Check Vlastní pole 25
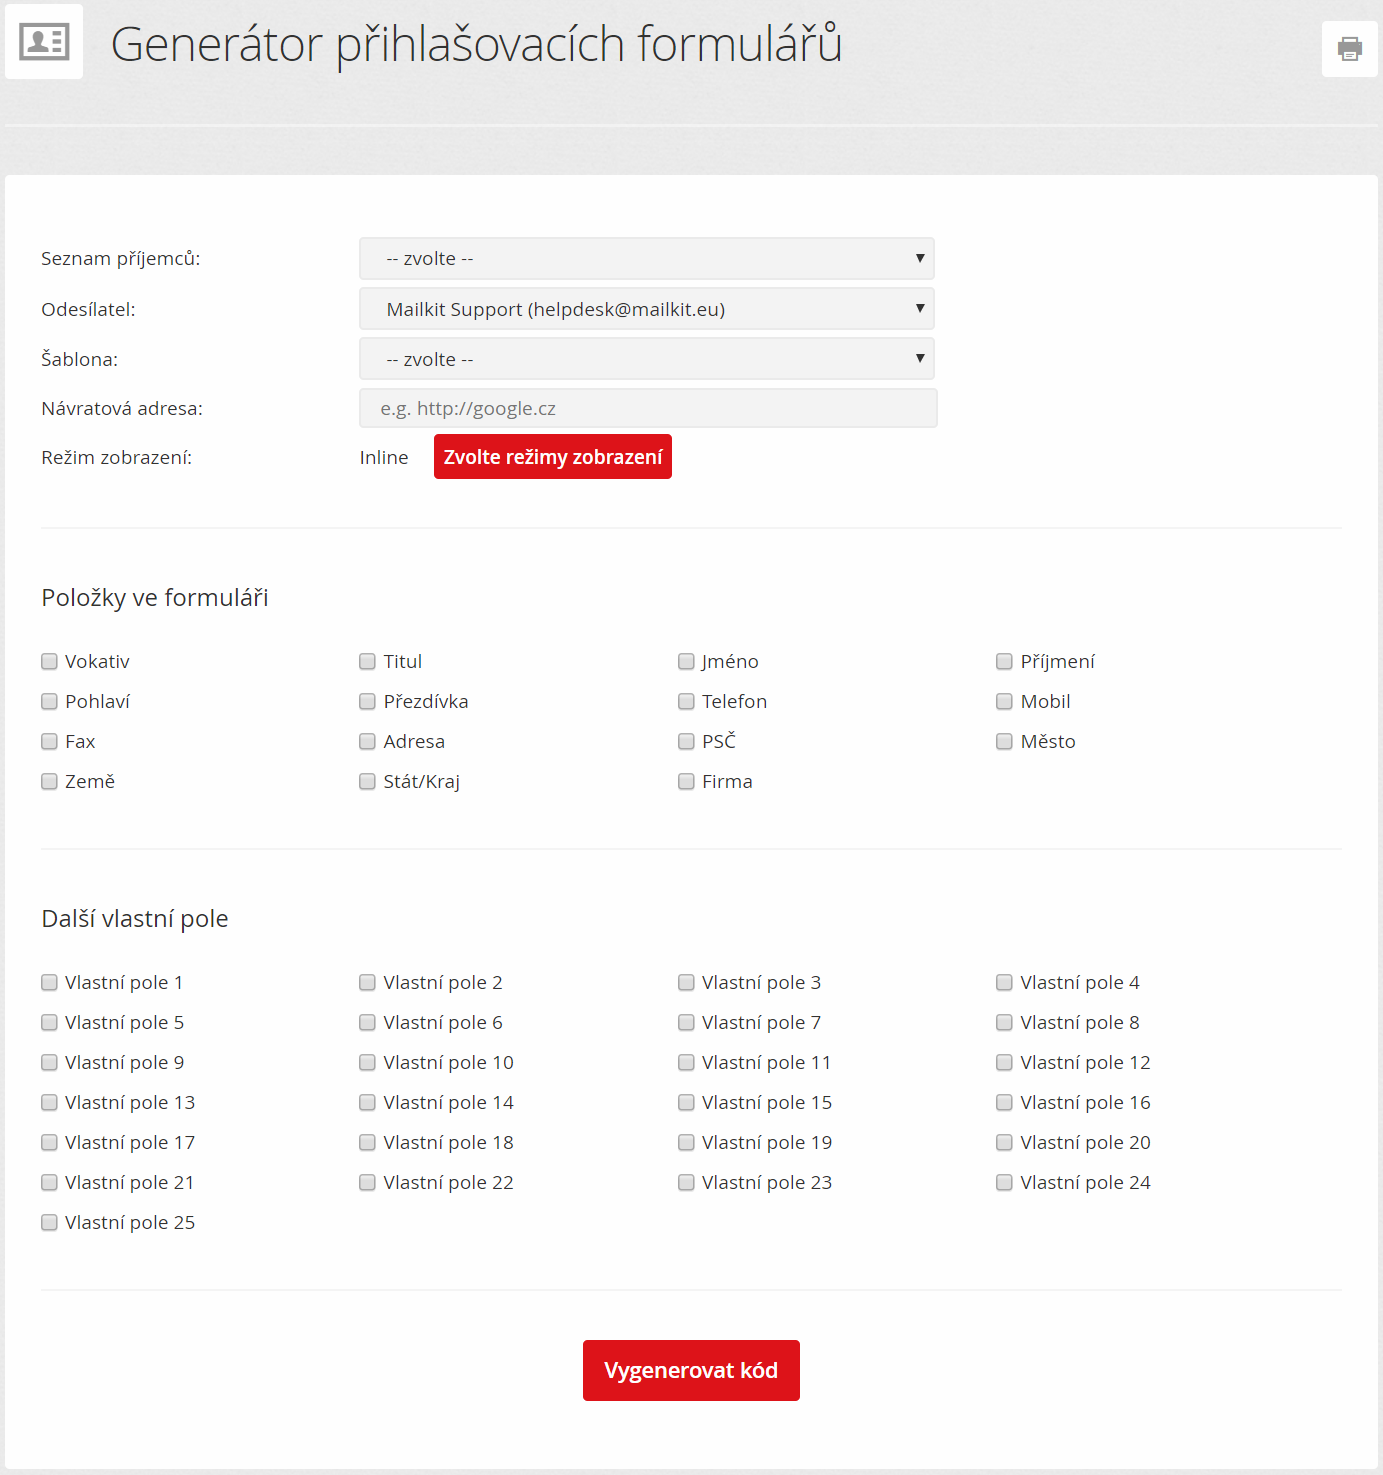 click(49, 1222)
